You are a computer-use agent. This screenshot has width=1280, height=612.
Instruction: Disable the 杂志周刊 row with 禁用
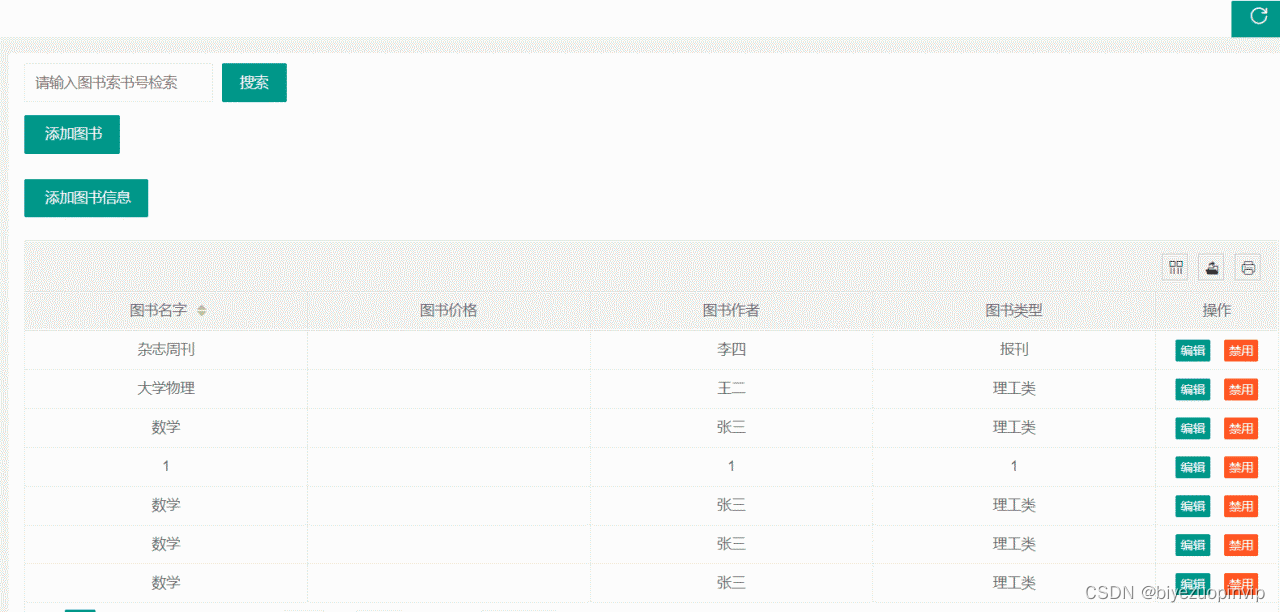(x=1241, y=350)
